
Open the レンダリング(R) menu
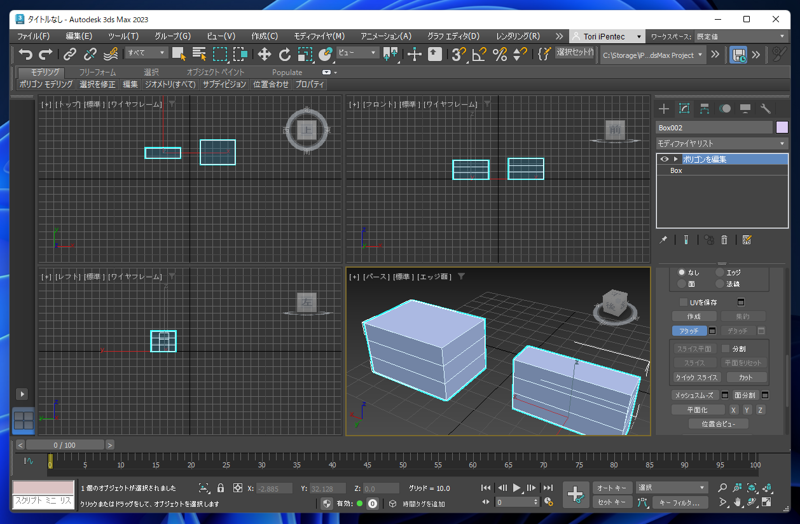(x=518, y=36)
